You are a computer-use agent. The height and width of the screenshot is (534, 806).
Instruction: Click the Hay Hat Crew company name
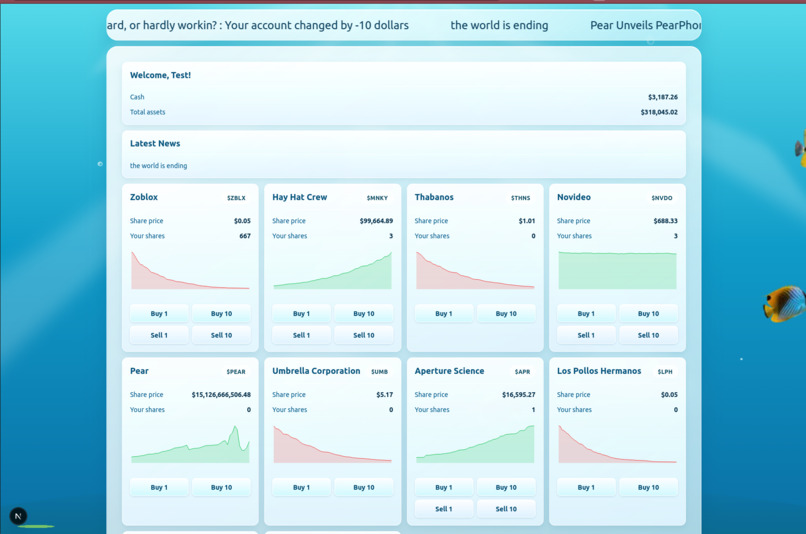[300, 197]
